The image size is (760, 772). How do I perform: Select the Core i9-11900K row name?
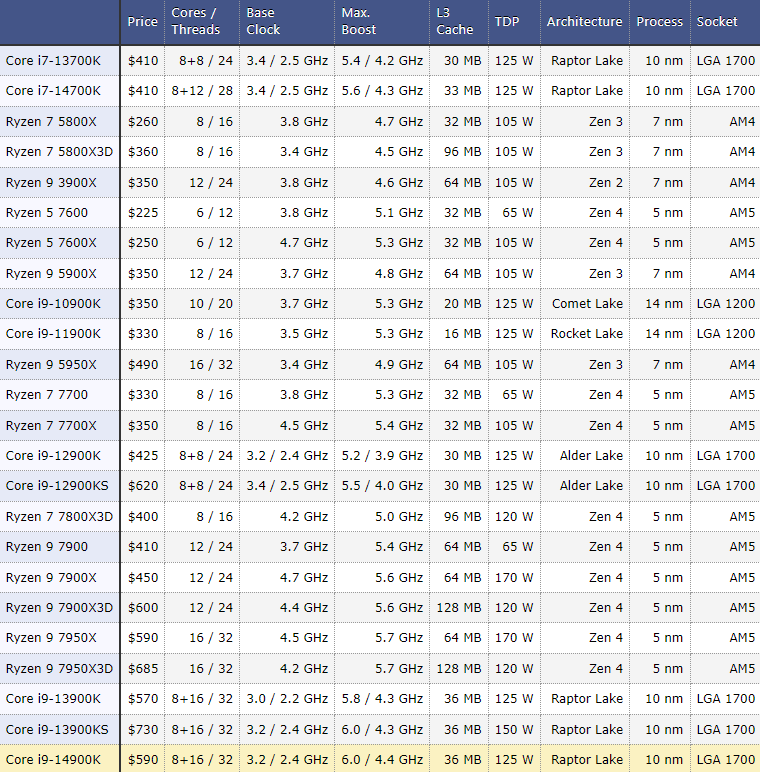point(53,334)
